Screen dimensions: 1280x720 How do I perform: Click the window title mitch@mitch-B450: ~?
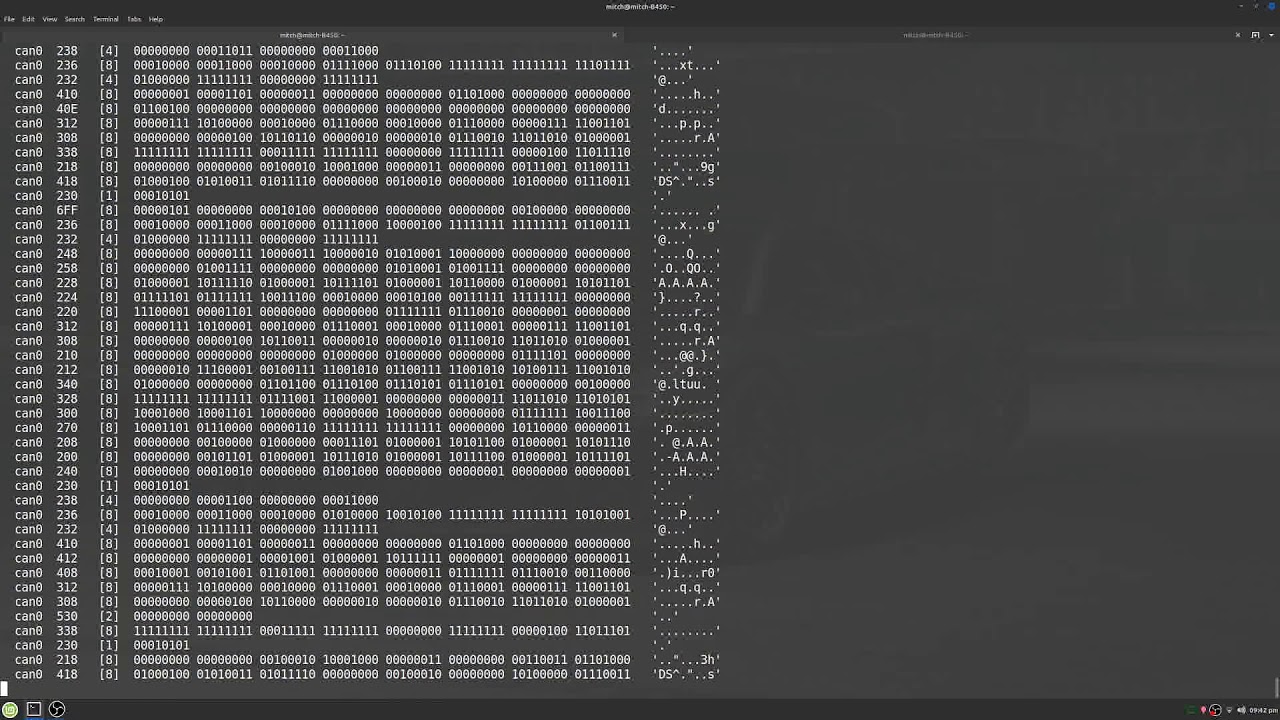point(640,6)
